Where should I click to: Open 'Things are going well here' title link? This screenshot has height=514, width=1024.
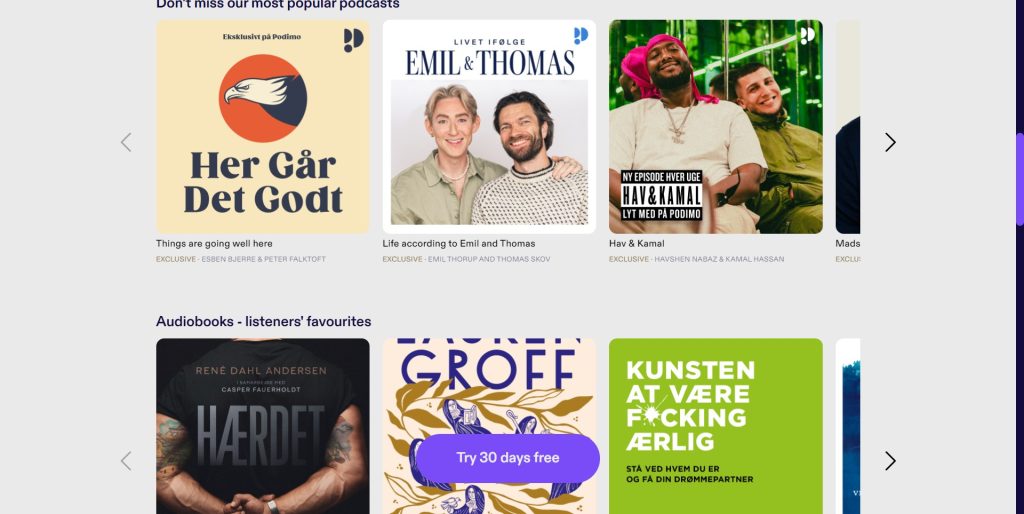click(x=214, y=244)
